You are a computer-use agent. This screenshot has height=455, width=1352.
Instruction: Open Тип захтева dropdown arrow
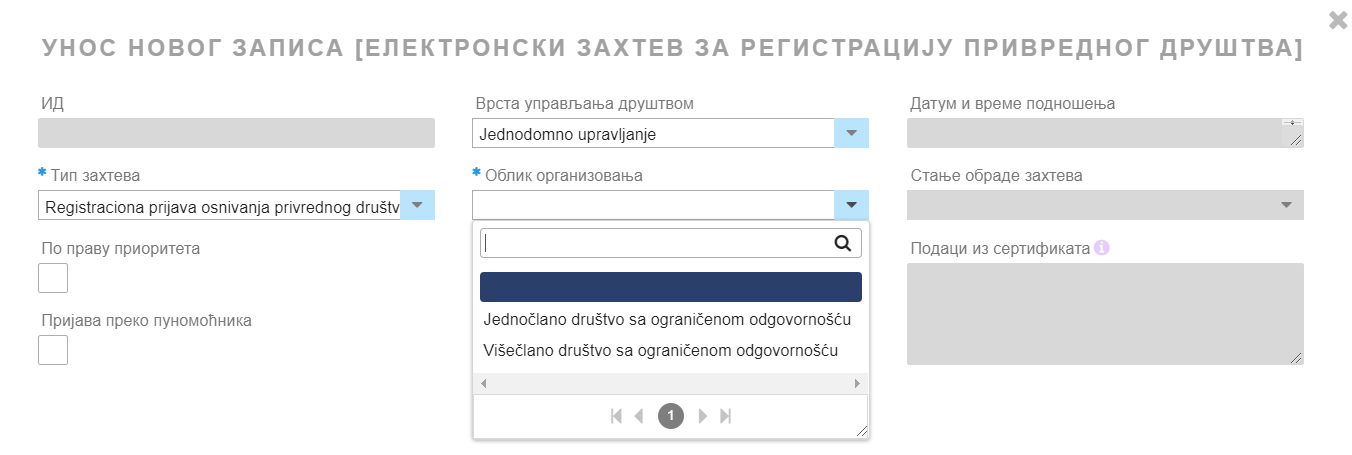coord(417,205)
